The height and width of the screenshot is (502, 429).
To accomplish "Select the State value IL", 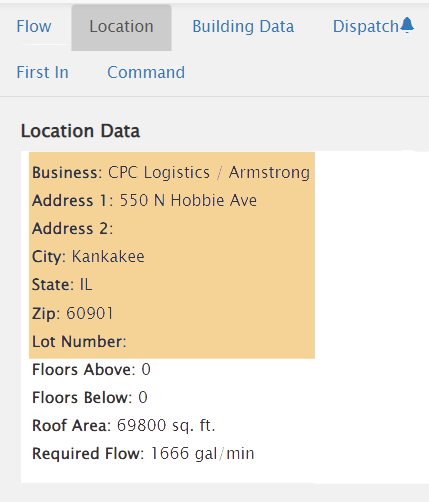I will (86, 285).
